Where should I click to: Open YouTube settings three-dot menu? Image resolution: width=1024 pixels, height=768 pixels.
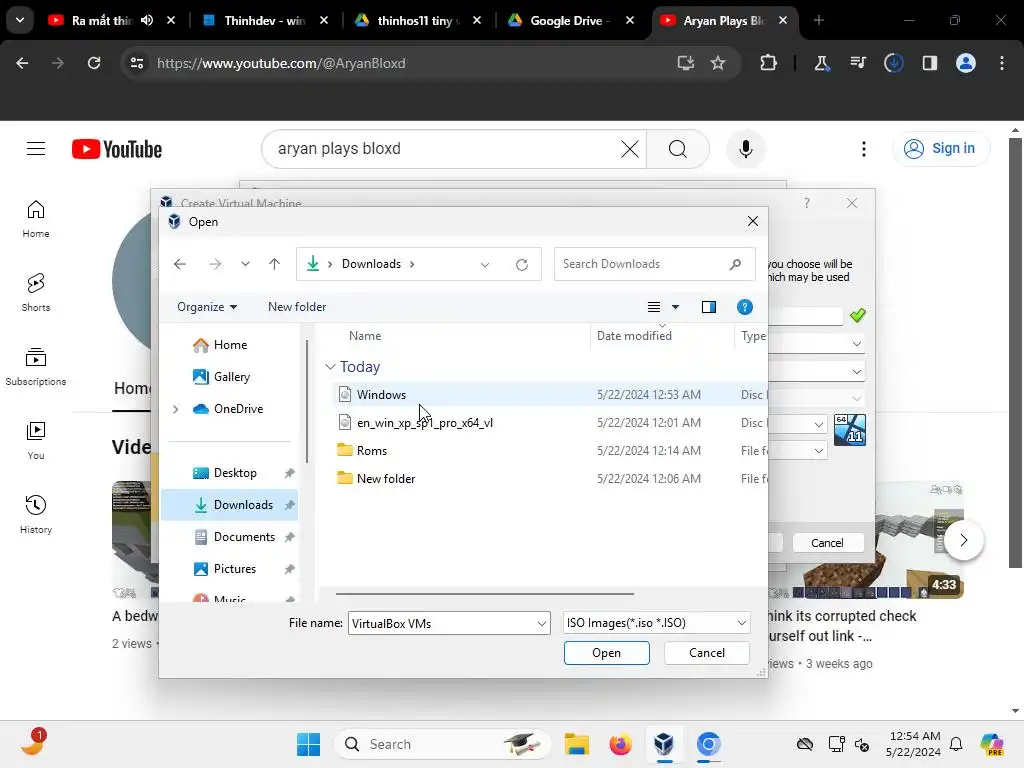[863, 149]
